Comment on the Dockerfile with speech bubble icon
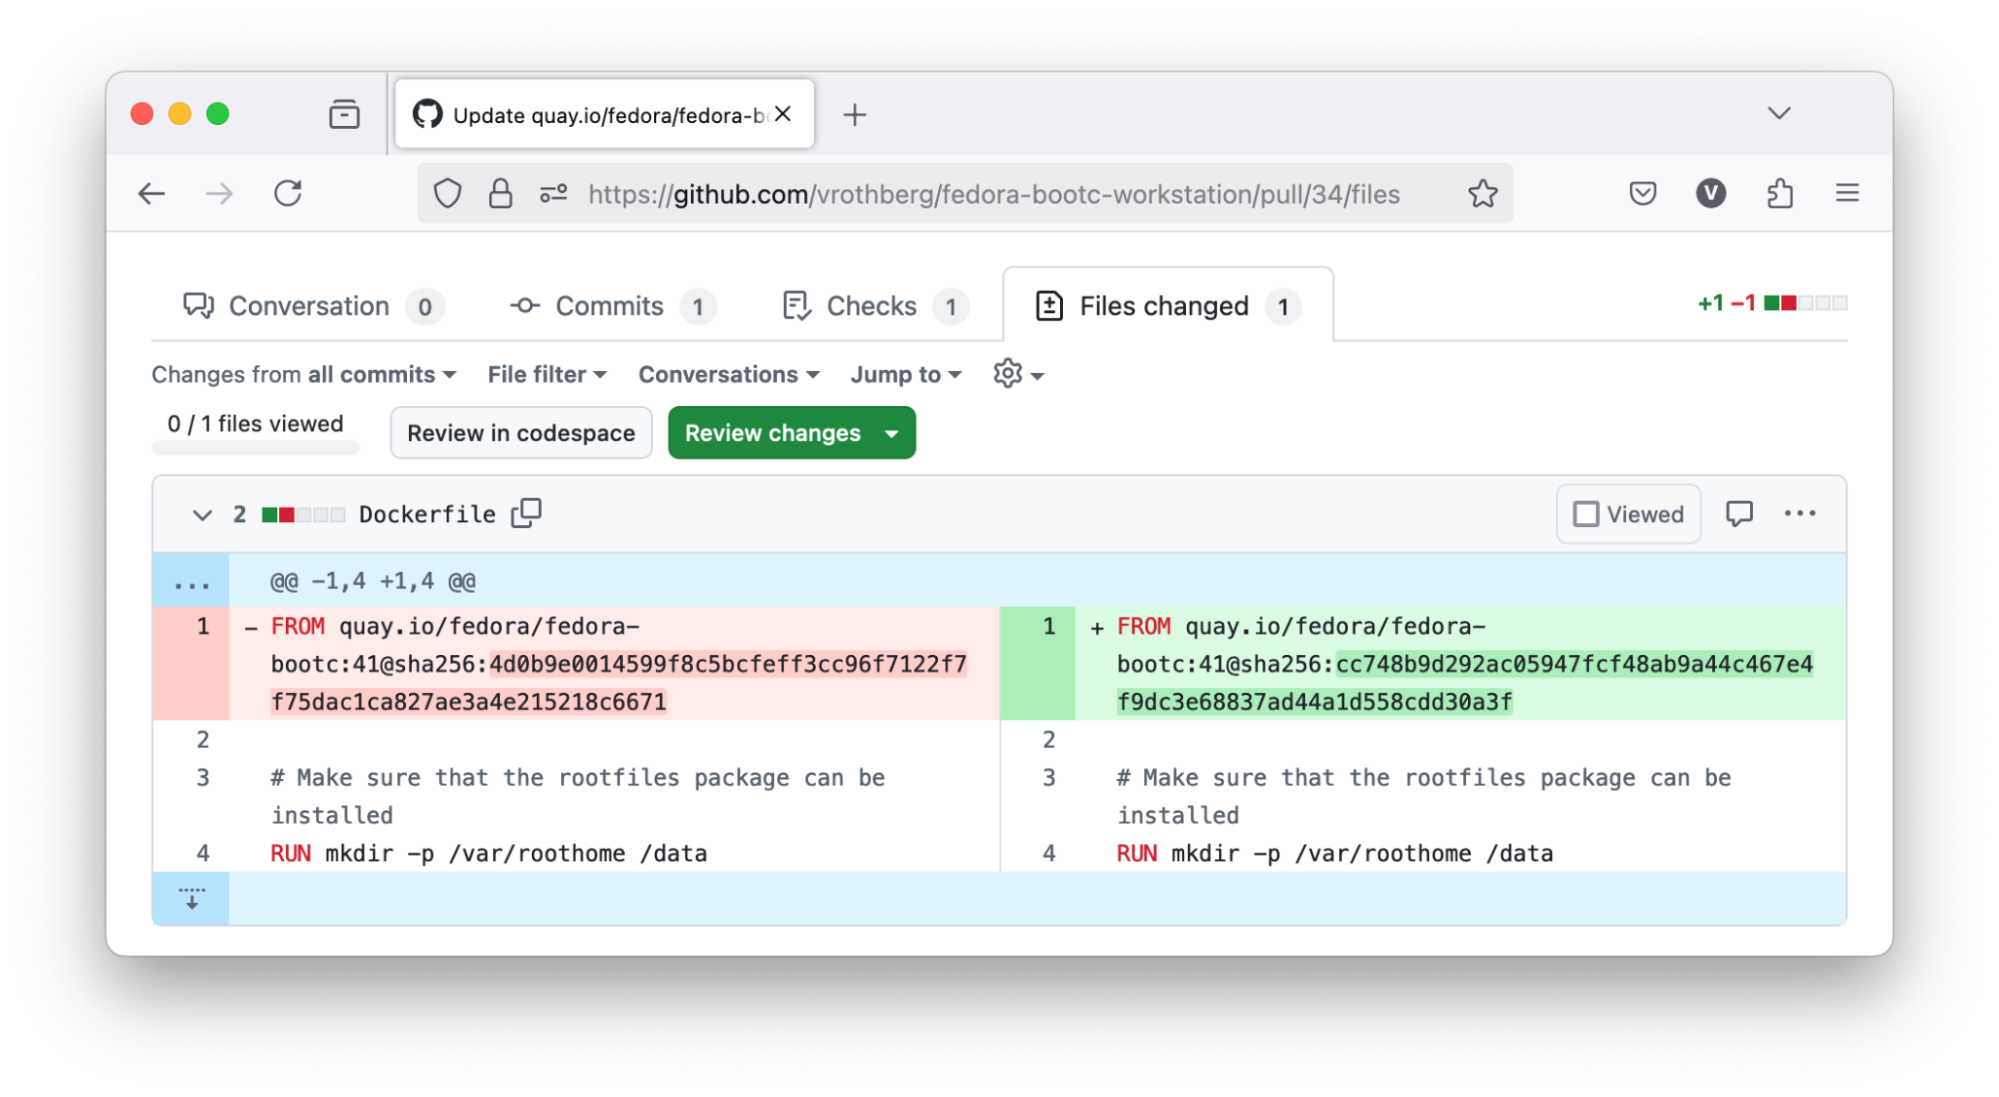 [1739, 514]
